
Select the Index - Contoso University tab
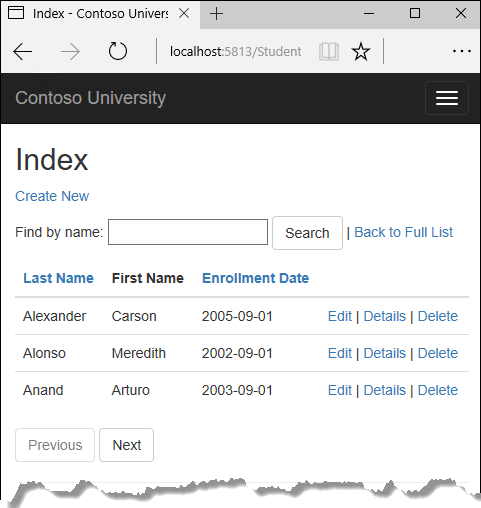(x=100, y=14)
